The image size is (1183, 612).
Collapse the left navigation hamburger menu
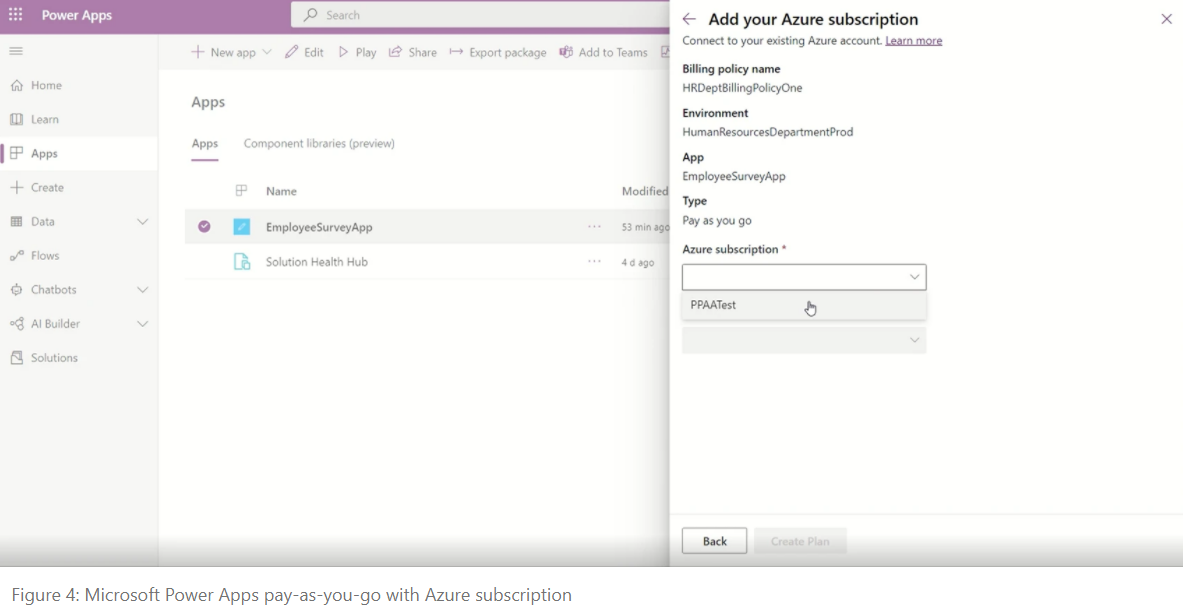click(x=16, y=51)
